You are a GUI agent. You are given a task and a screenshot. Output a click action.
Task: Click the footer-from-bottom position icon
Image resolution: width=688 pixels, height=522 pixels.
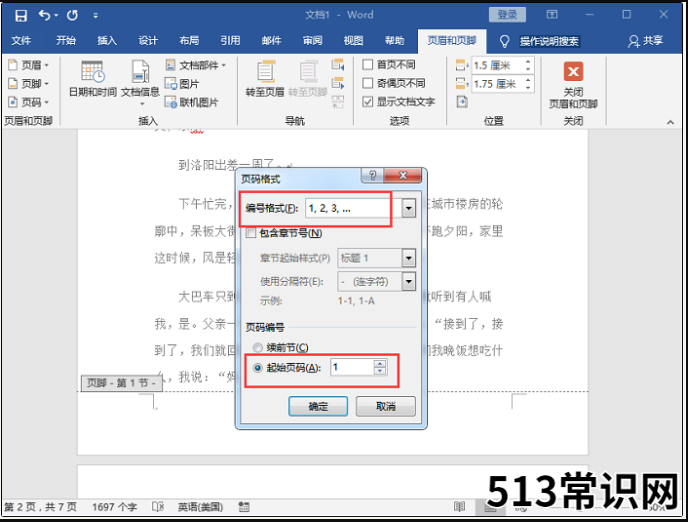pyautogui.click(x=462, y=83)
